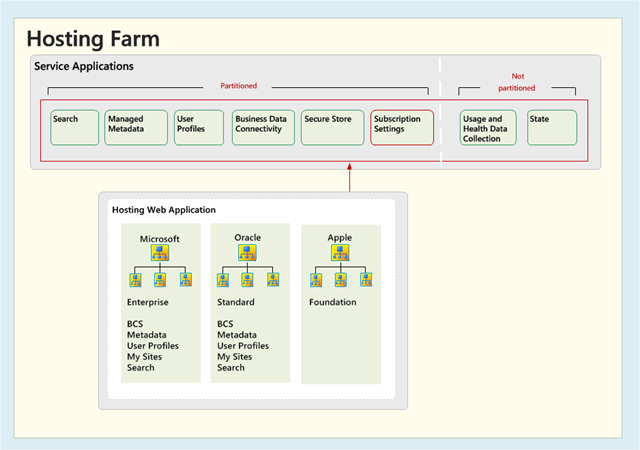The height and width of the screenshot is (450, 640).
Task: Click the Foundation label under Apple
Action: [333, 302]
